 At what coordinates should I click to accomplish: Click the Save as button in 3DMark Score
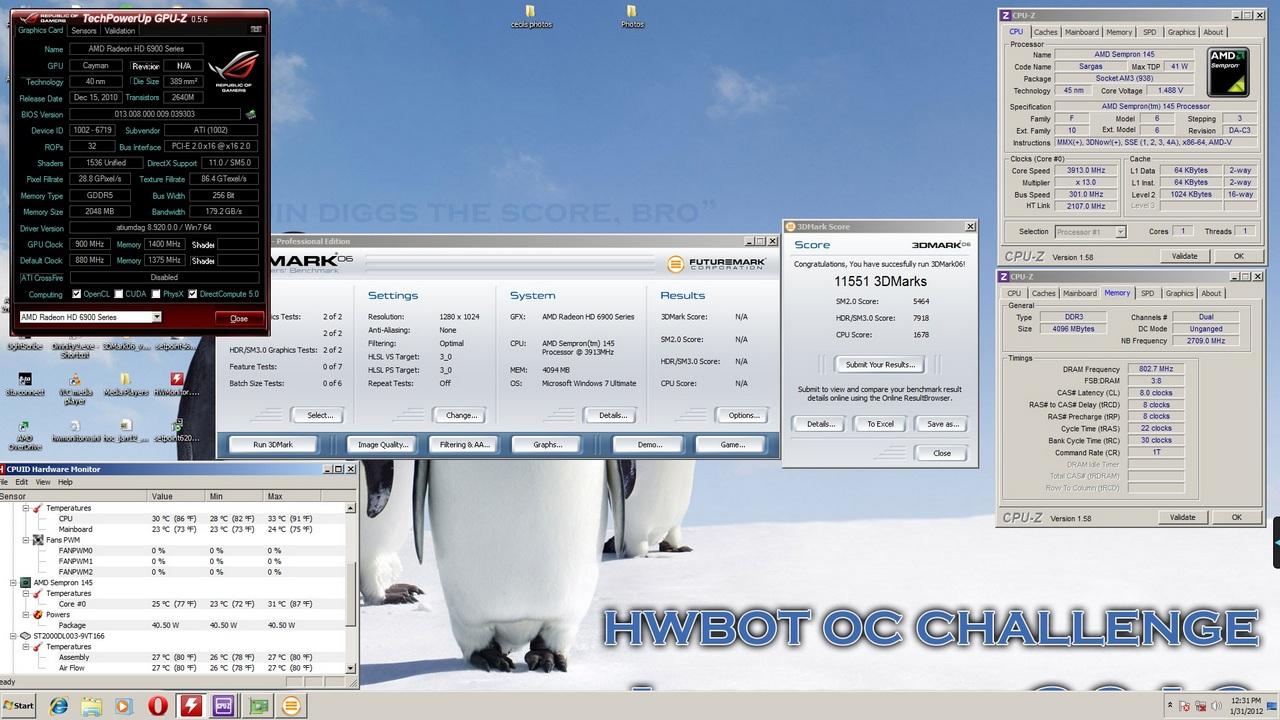tap(942, 424)
